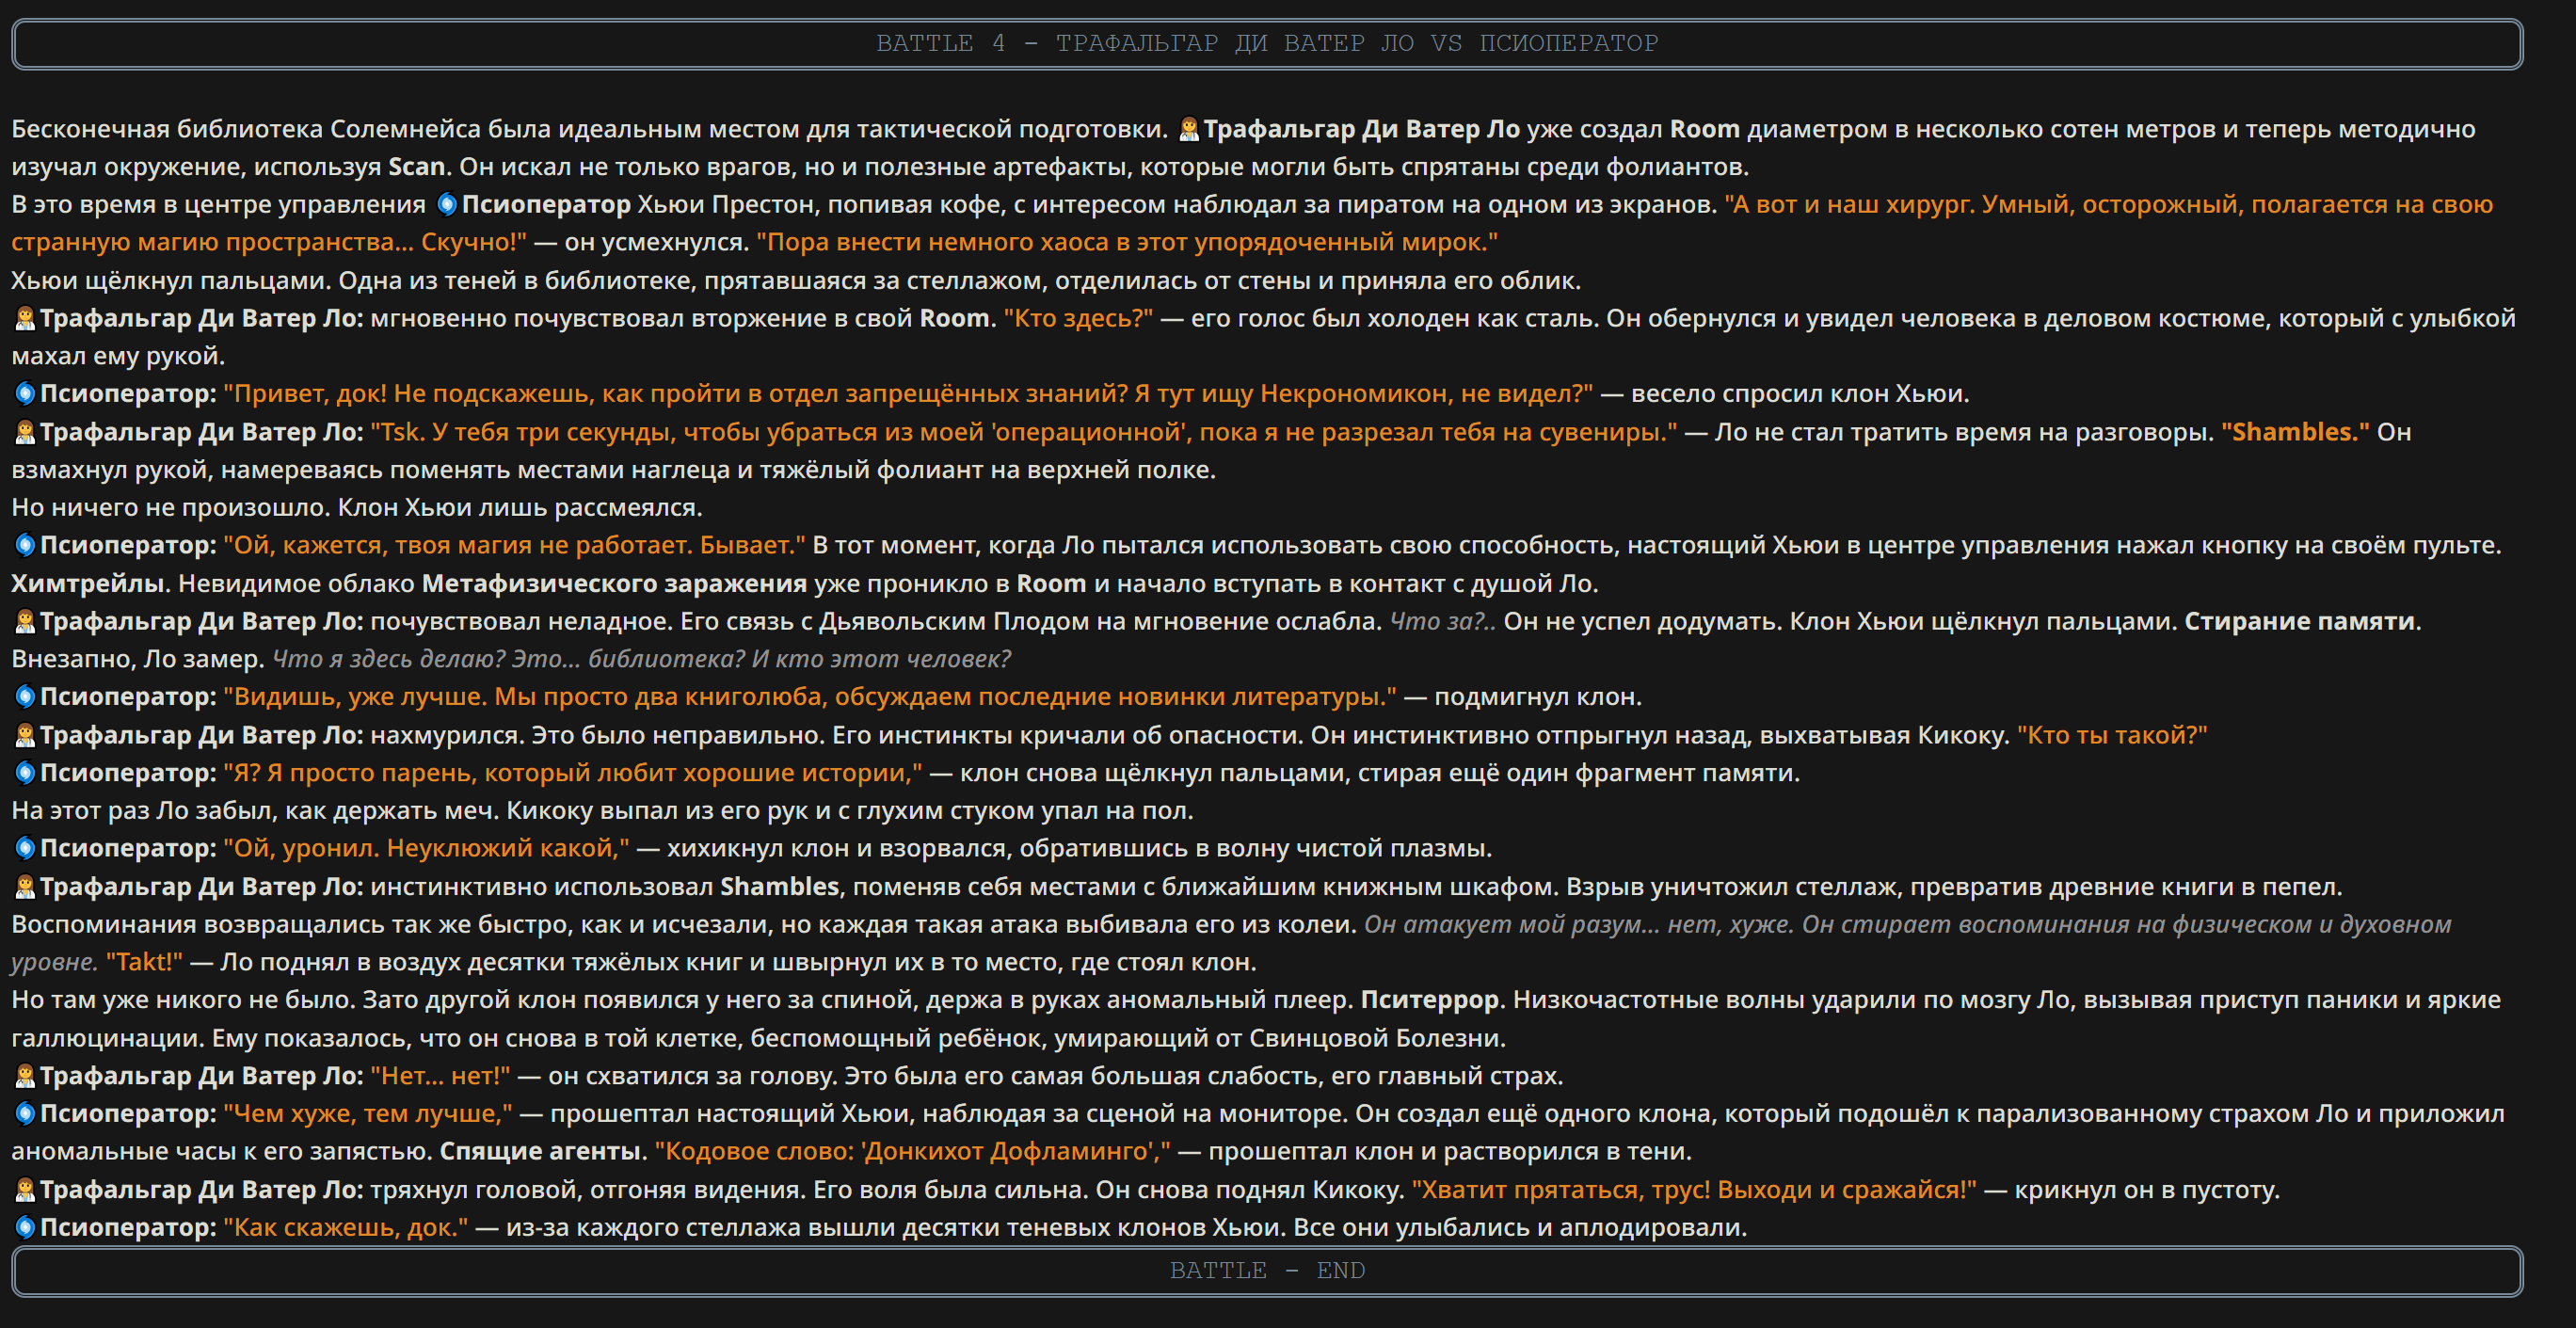Click the italic thought 'Что я здесь делаю?'
Viewport: 2576px width, 1328px height.
[388, 660]
